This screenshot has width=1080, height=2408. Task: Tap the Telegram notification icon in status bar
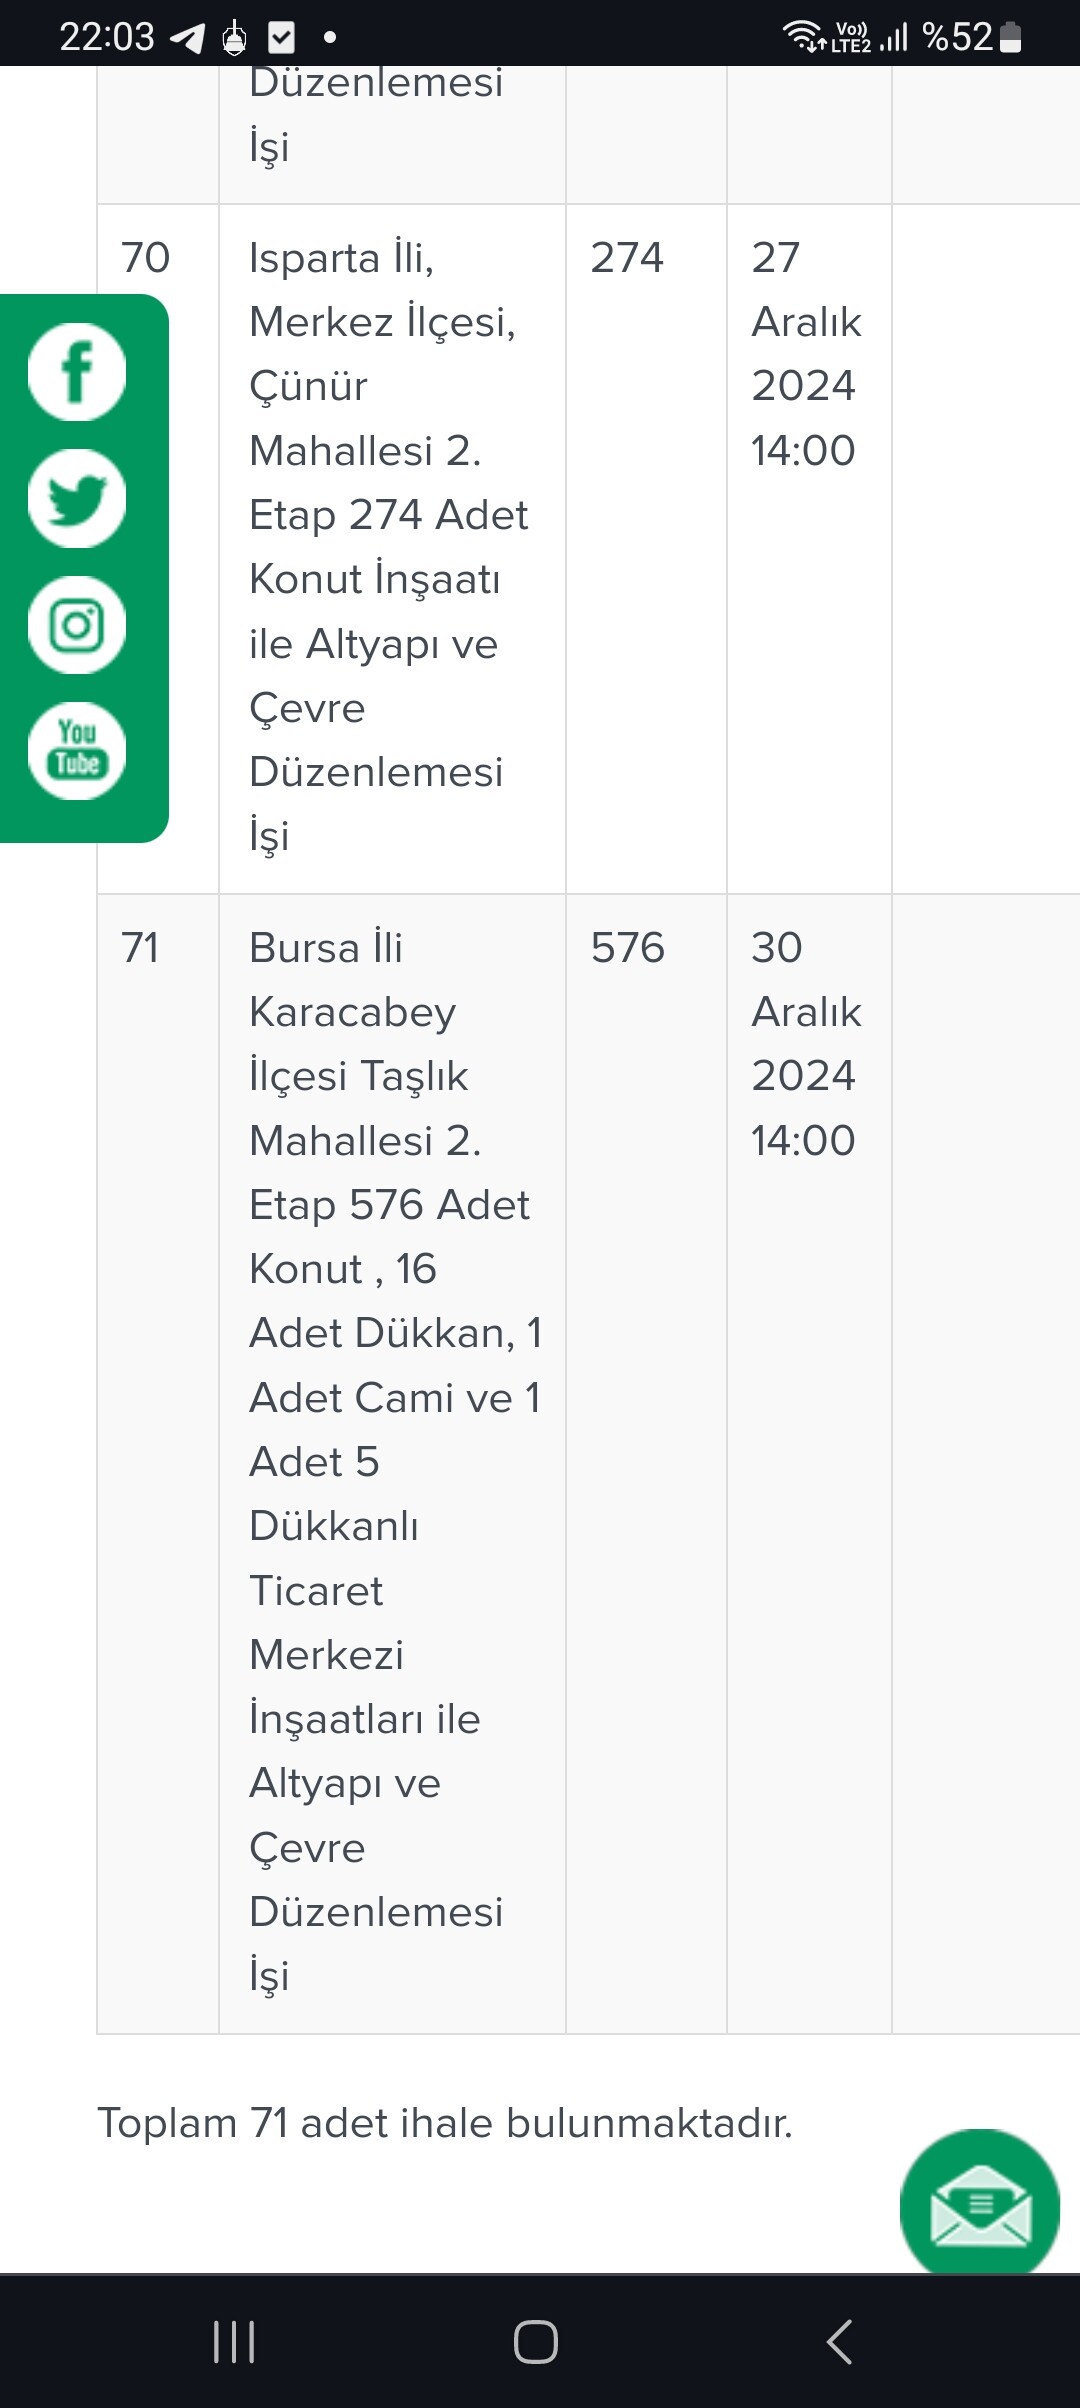[x=187, y=38]
